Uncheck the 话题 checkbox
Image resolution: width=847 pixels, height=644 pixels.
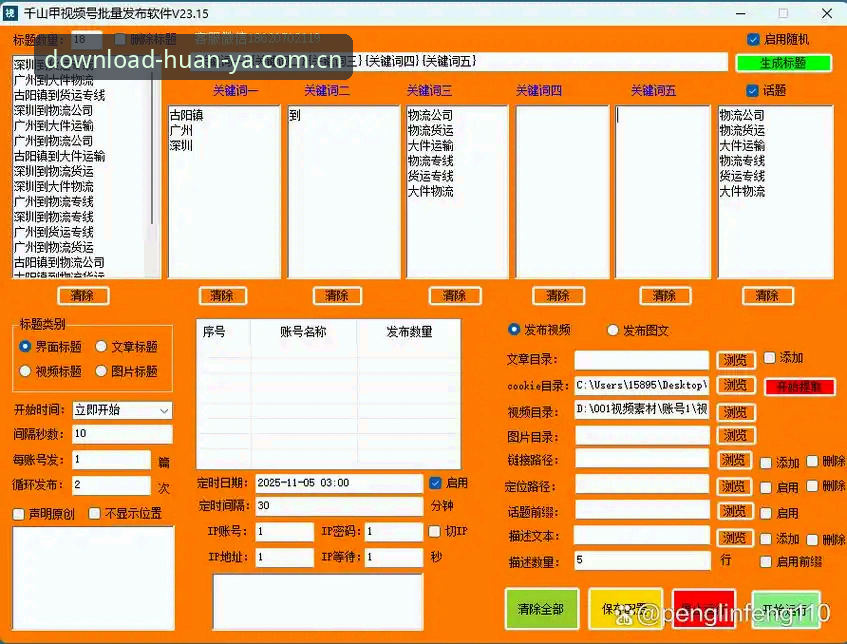pos(752,90)
